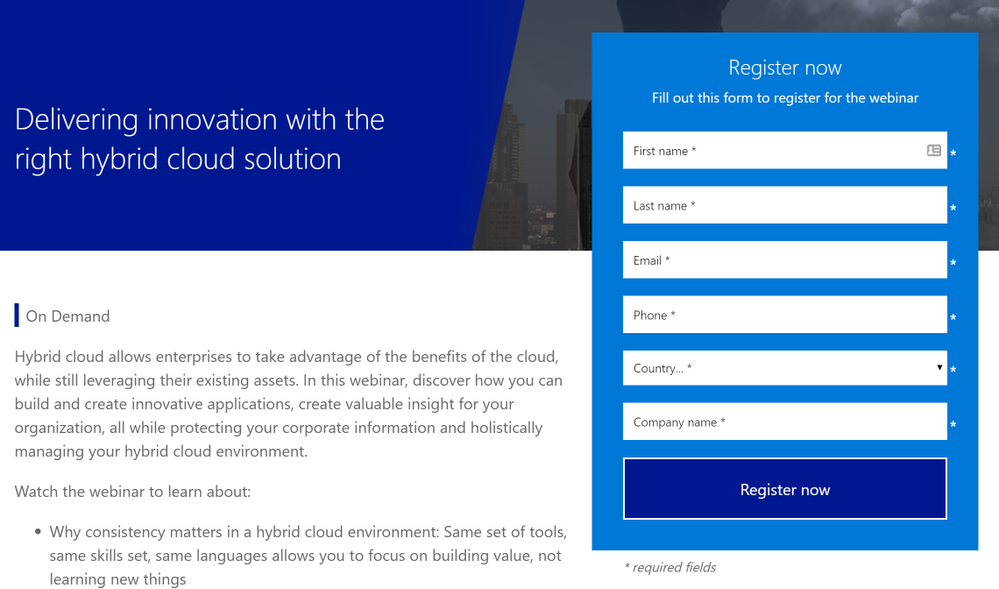Click the blue accent bar next to On Demand
Image resolution: width=999 pixels, height=589 pixels.
click(16, 314)
